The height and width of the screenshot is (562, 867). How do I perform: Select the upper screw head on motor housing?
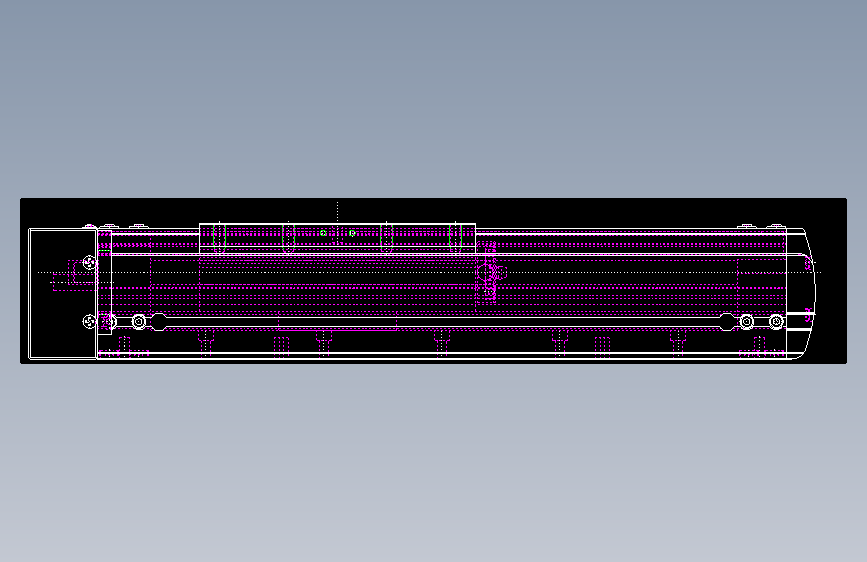pos(89,262)
